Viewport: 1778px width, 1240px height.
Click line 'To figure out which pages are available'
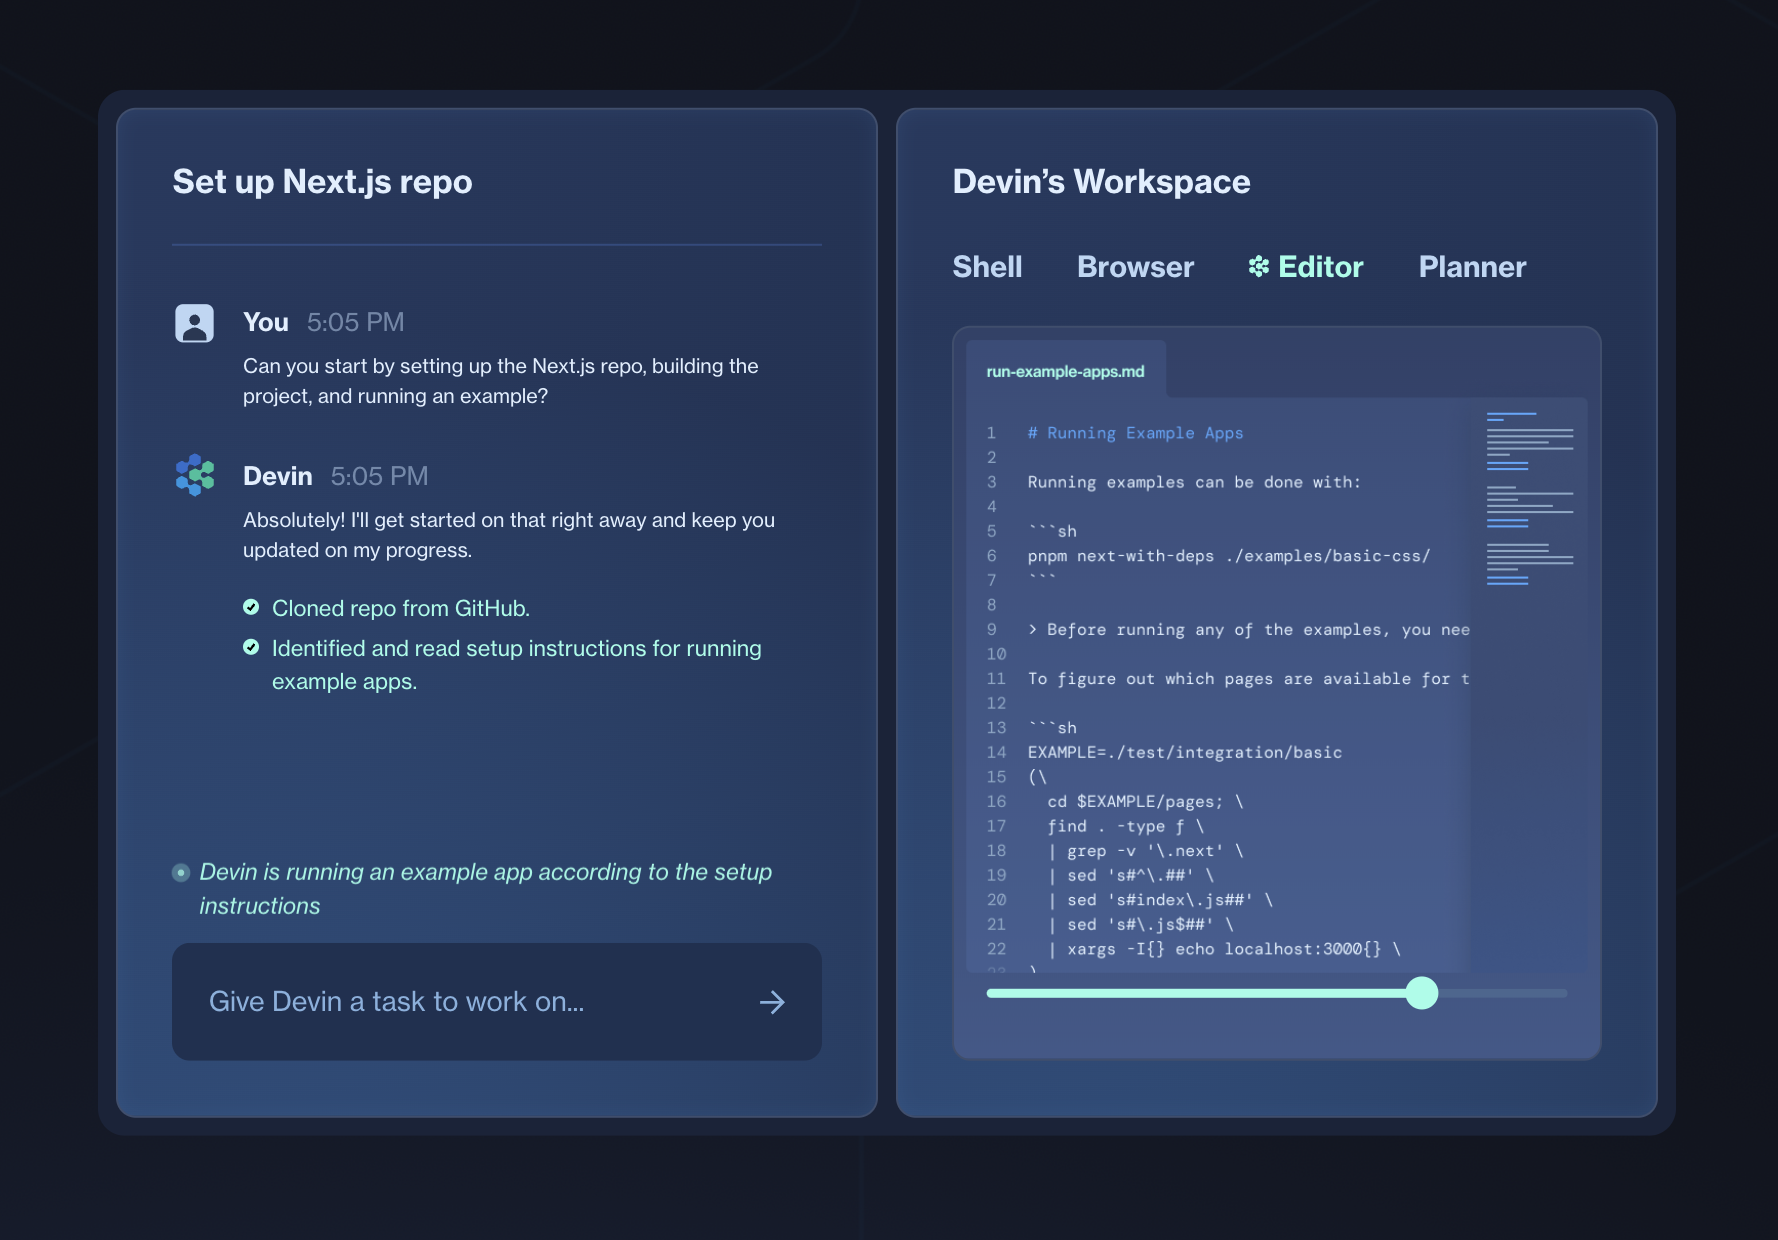(1249, 679)
